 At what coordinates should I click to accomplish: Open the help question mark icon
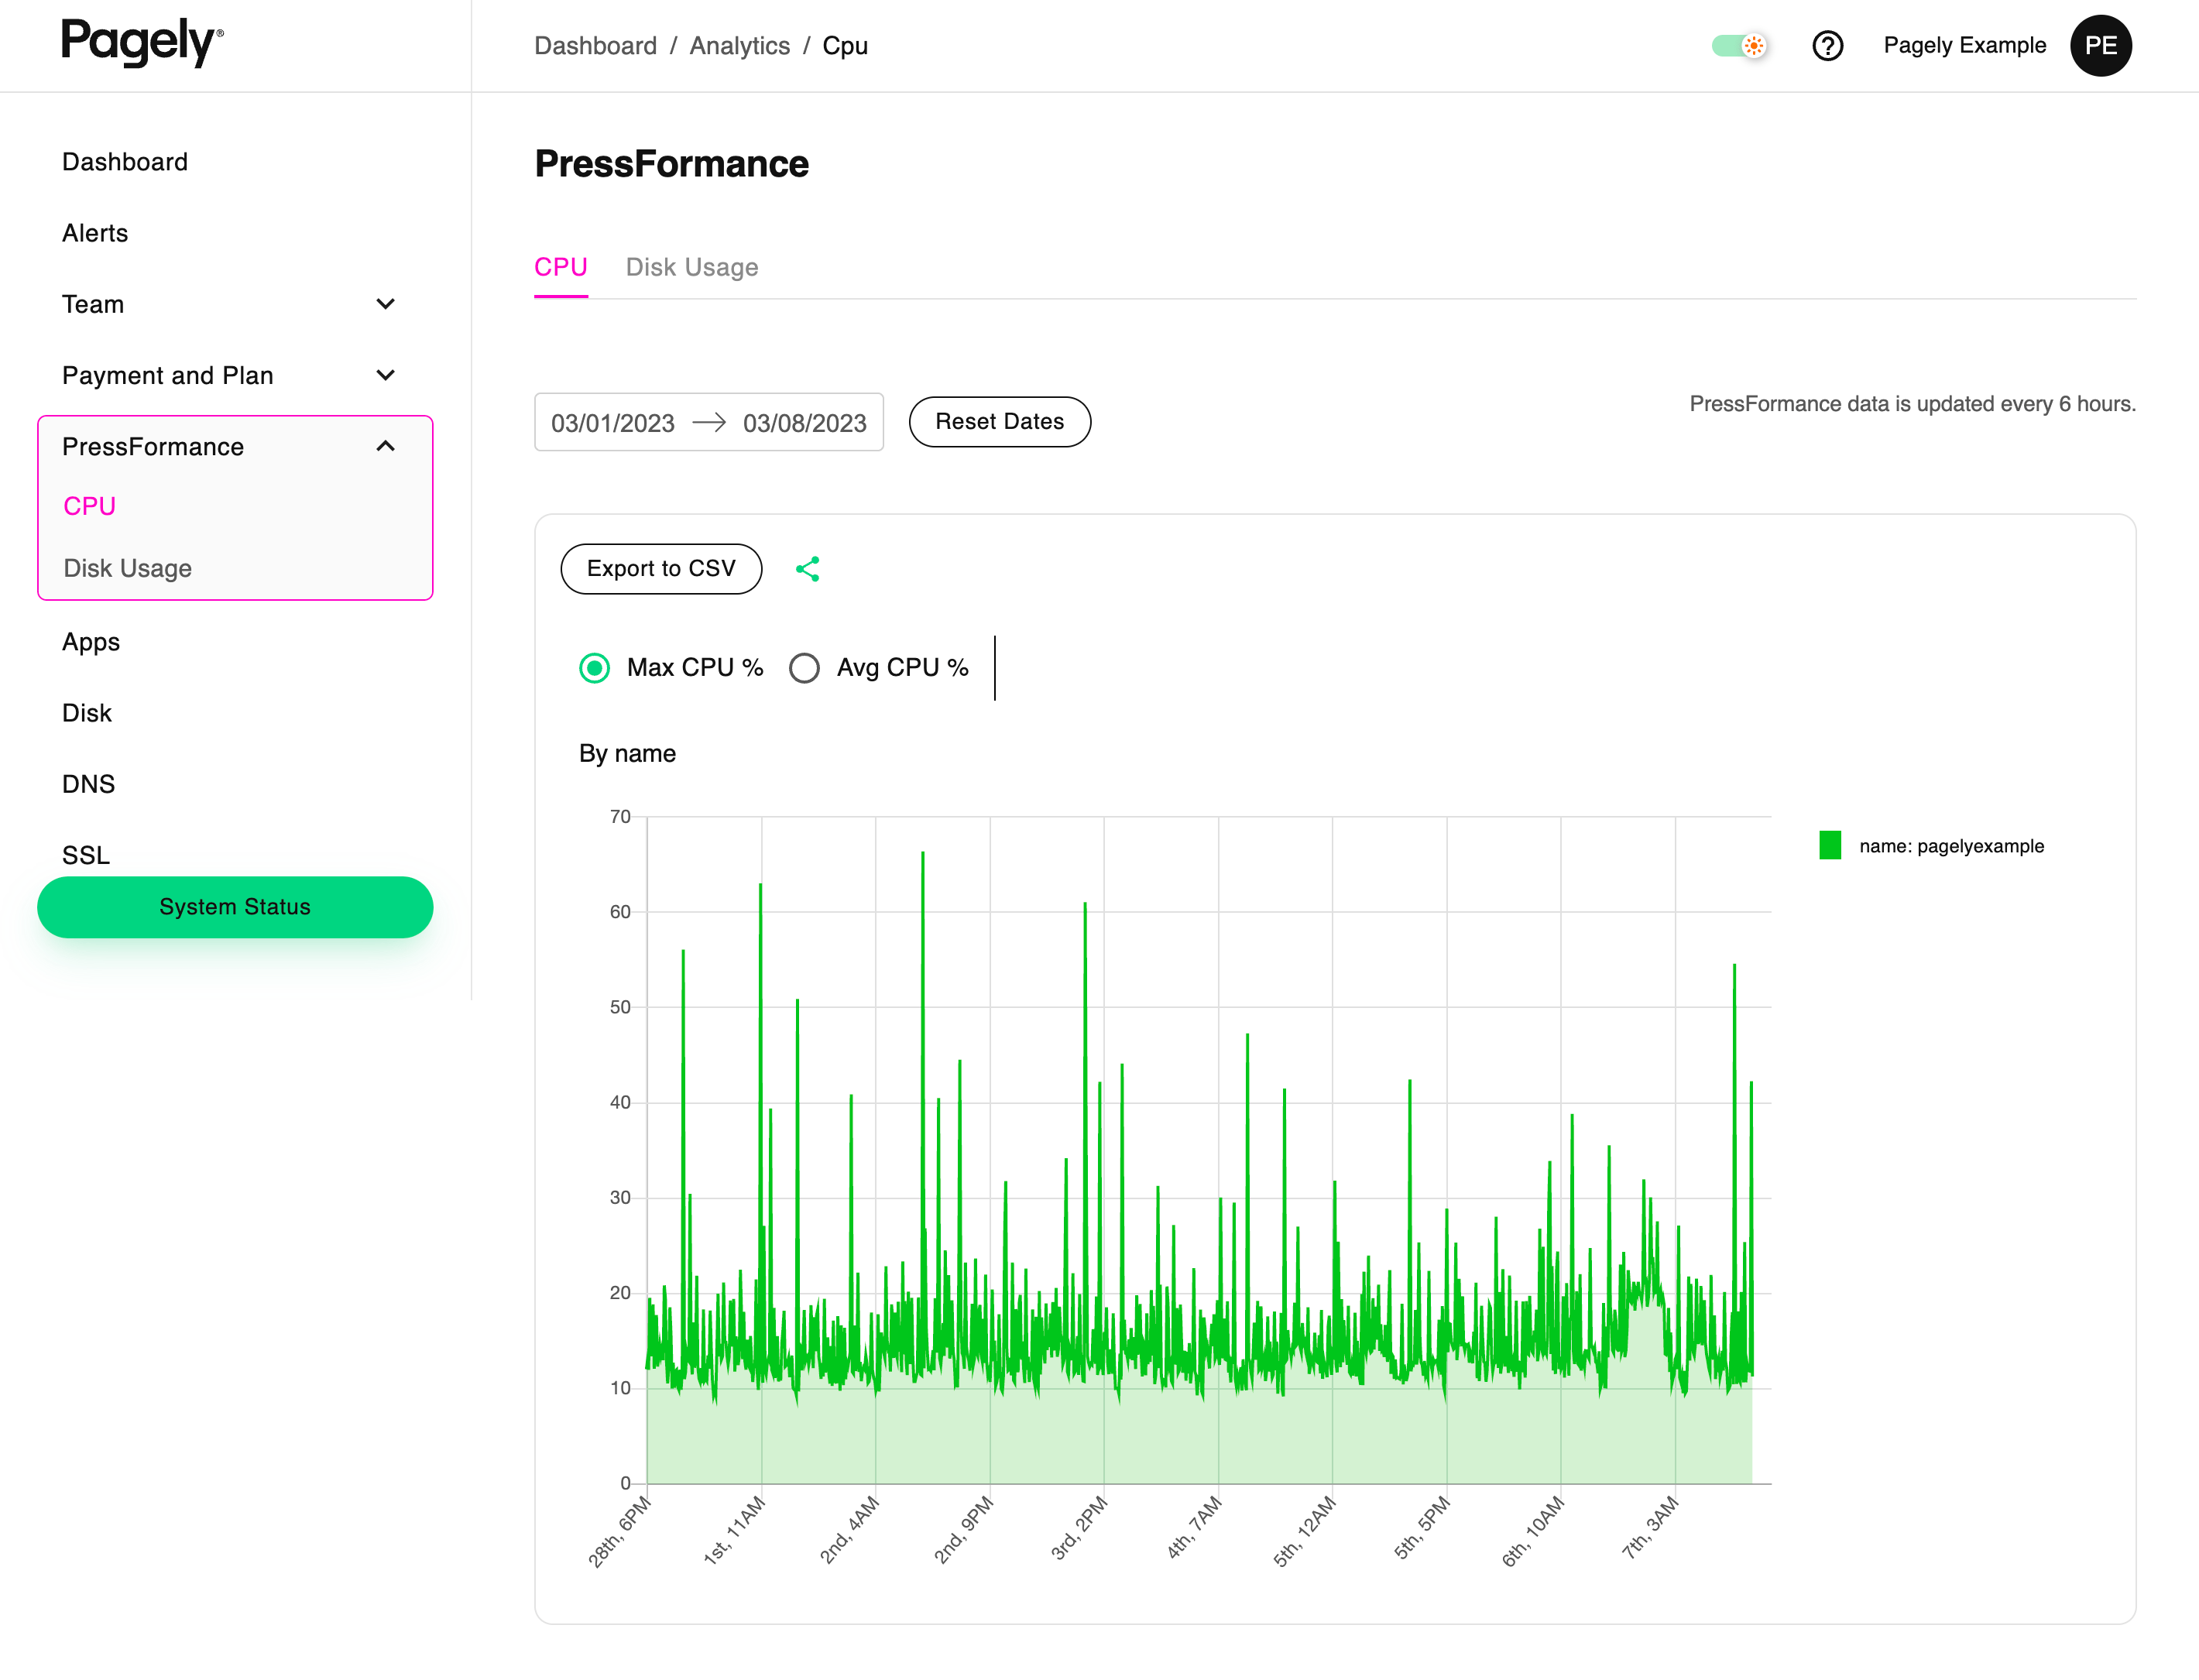pos(1827,46)
